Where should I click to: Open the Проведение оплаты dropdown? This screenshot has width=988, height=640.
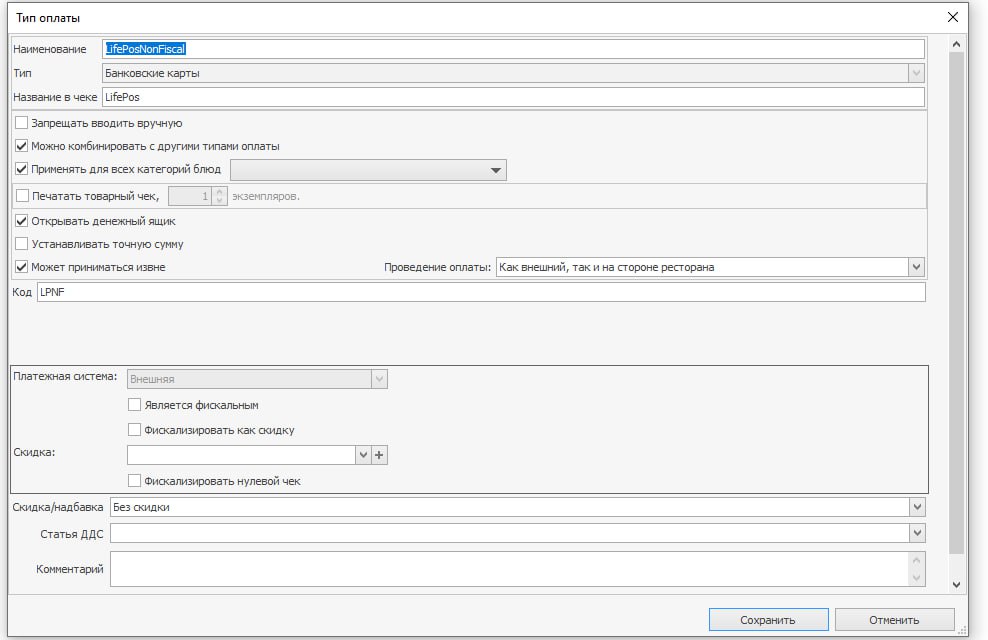(916, 267)
